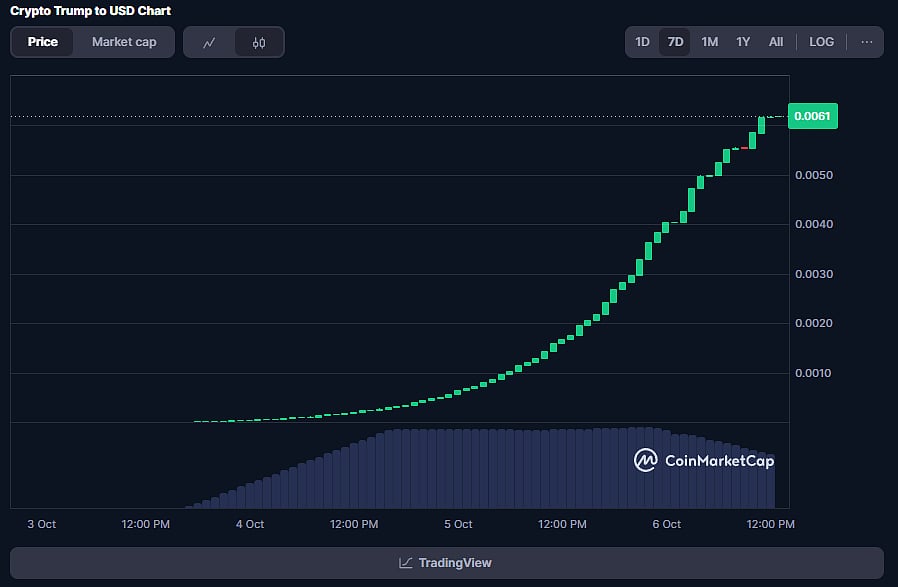898x587 pixels.
Task: Select the 1M timeframe control
Action: pos(709,42)
